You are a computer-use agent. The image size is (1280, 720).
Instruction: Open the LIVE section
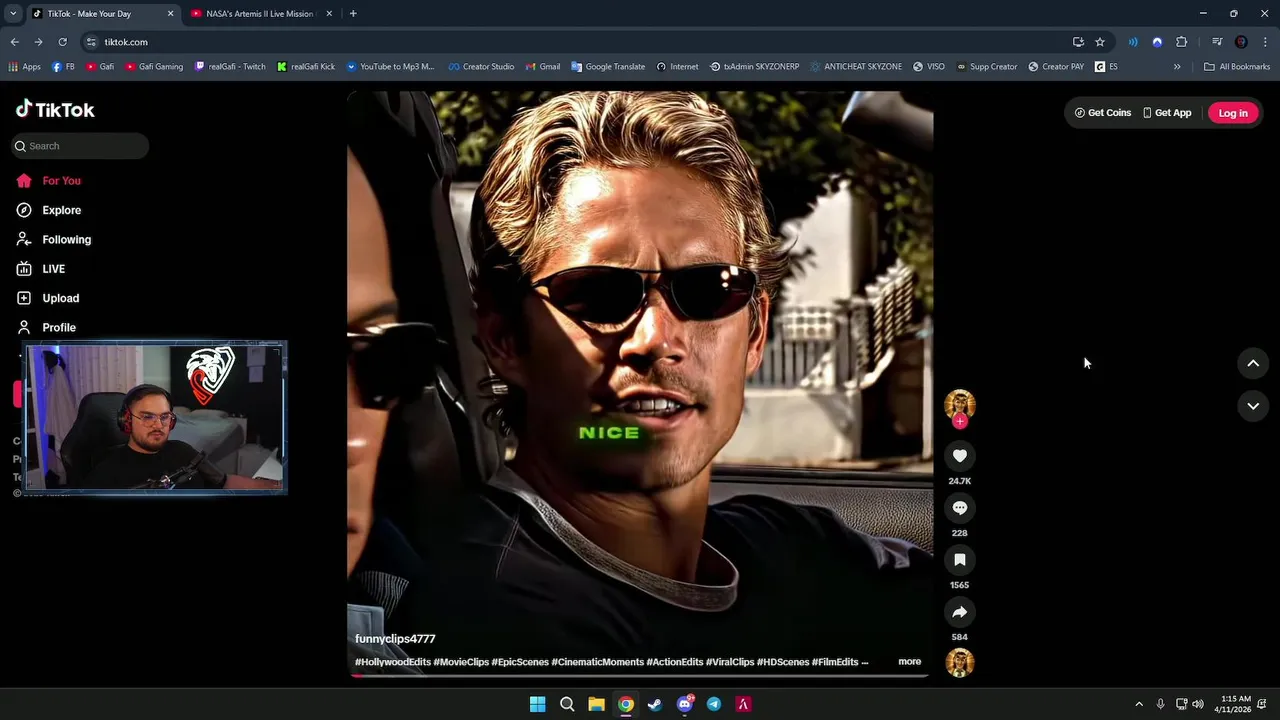pyautogui.click(x=41, y=269)
